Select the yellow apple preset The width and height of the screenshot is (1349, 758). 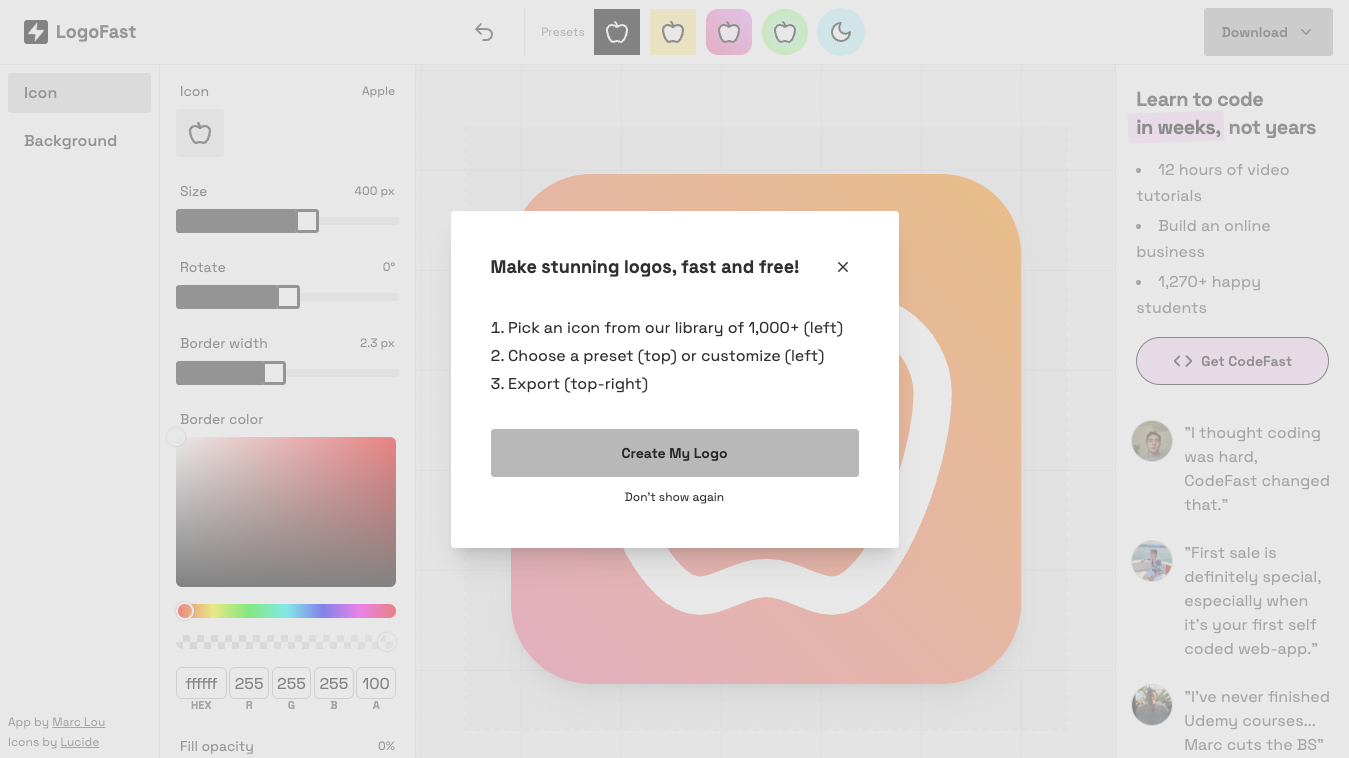point(673,32)
